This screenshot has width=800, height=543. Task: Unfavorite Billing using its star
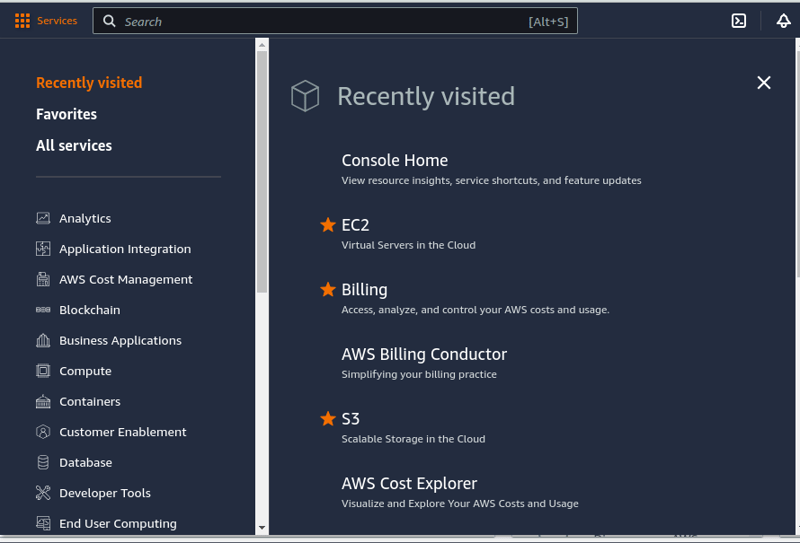328,289
